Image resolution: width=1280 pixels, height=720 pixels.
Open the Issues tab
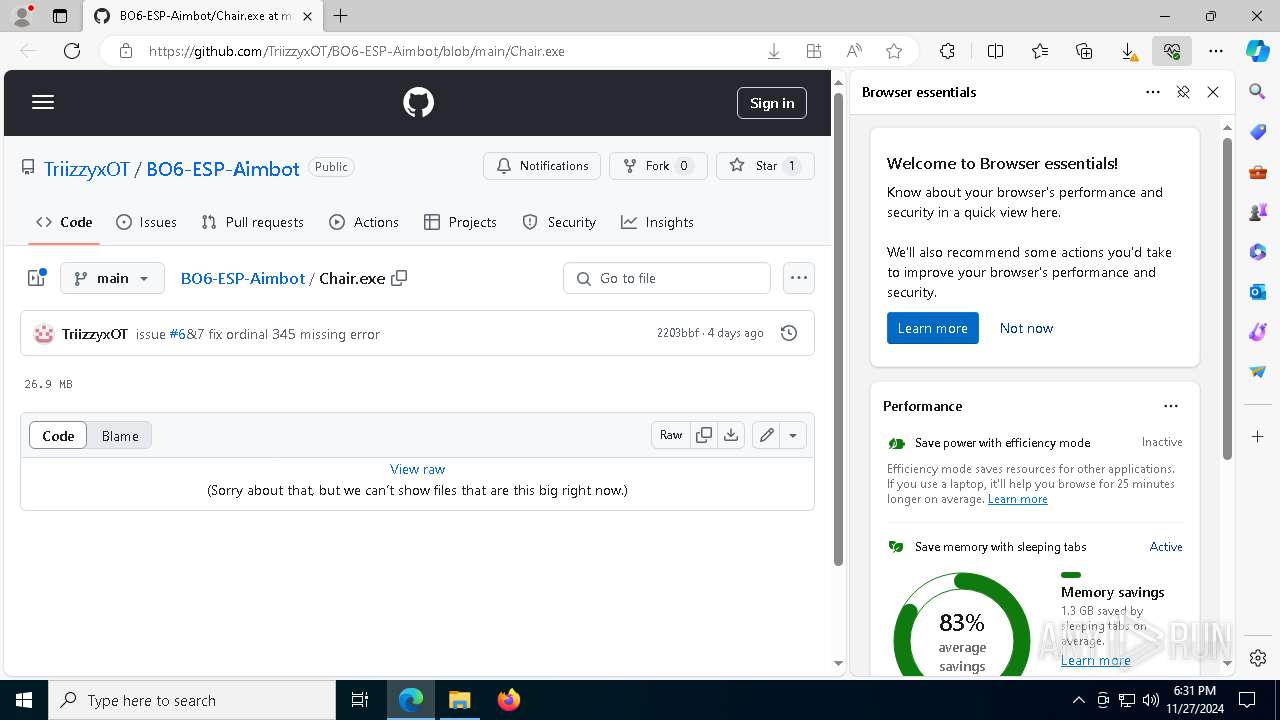146,222
